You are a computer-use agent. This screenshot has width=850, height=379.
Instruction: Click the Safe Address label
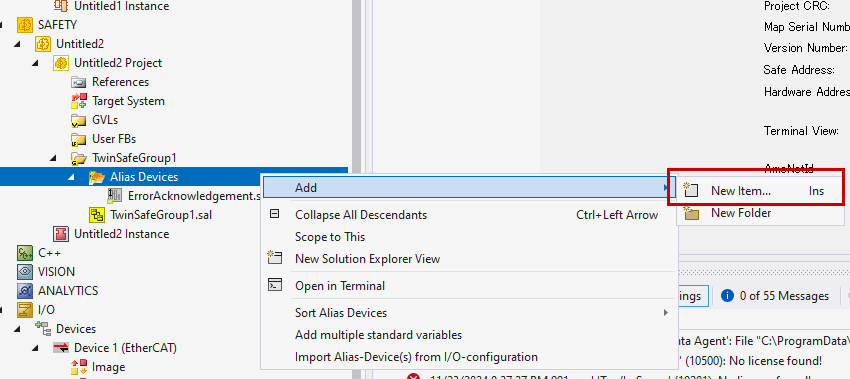[799, 69]
